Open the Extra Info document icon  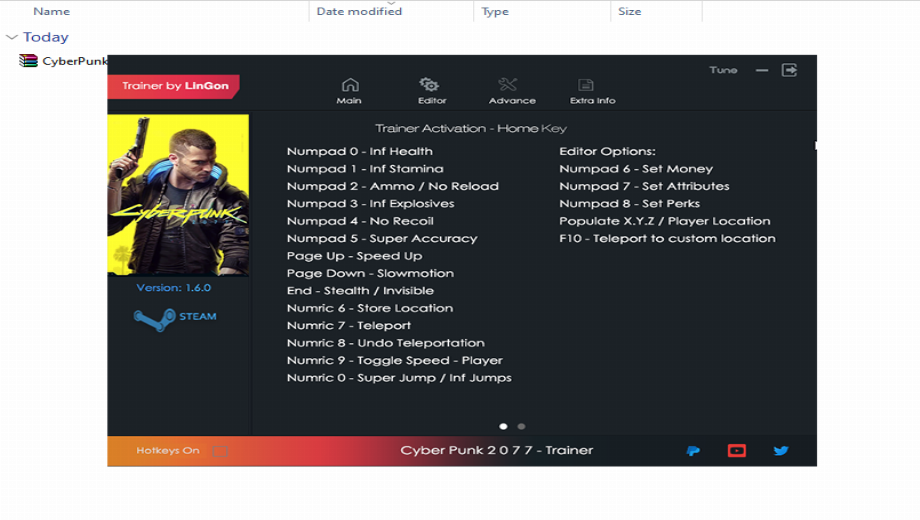586,85
